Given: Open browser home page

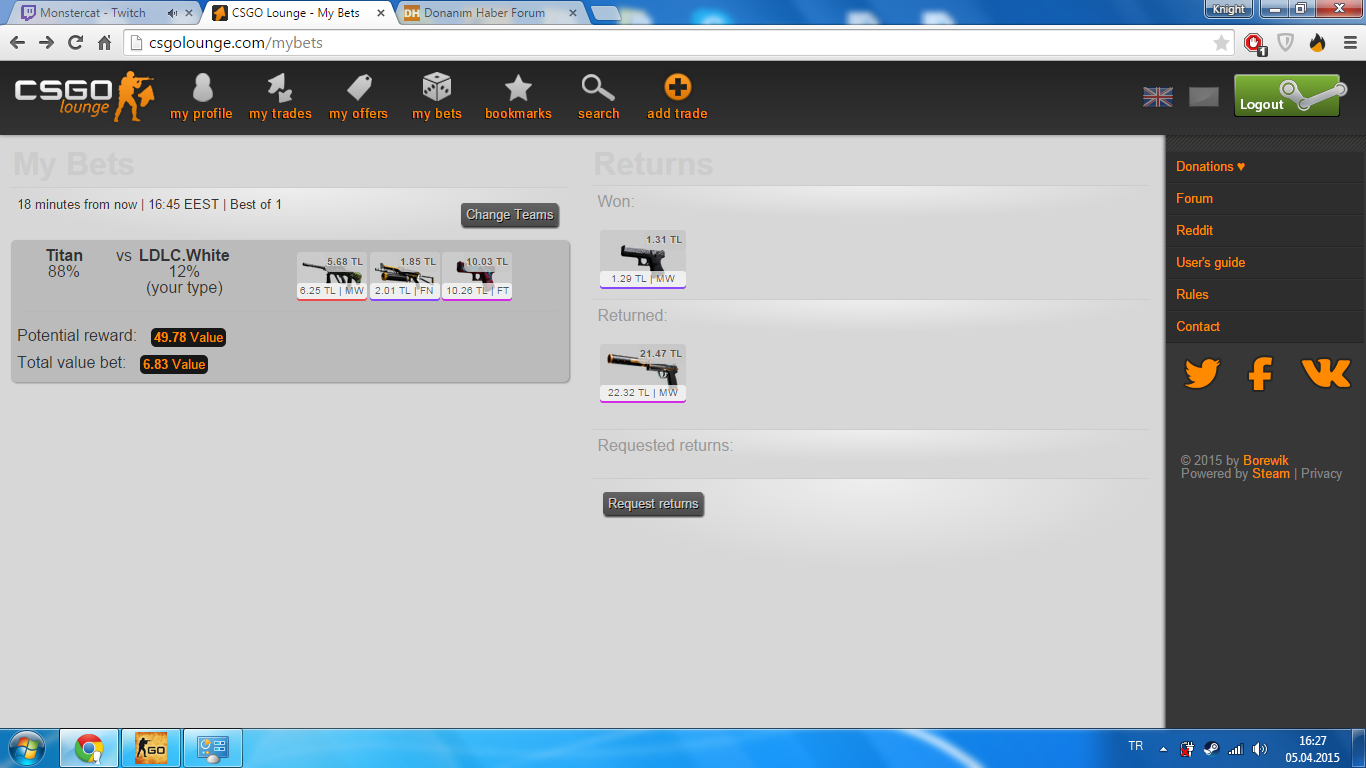Looking at the screenshot, I should coord(104,43).
